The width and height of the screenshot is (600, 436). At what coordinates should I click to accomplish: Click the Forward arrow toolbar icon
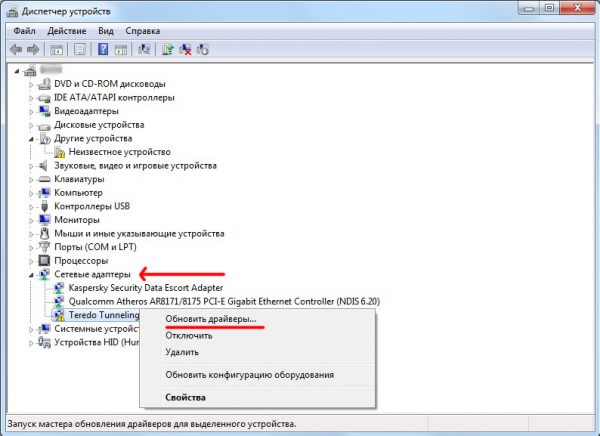click(x=33, y=49)
